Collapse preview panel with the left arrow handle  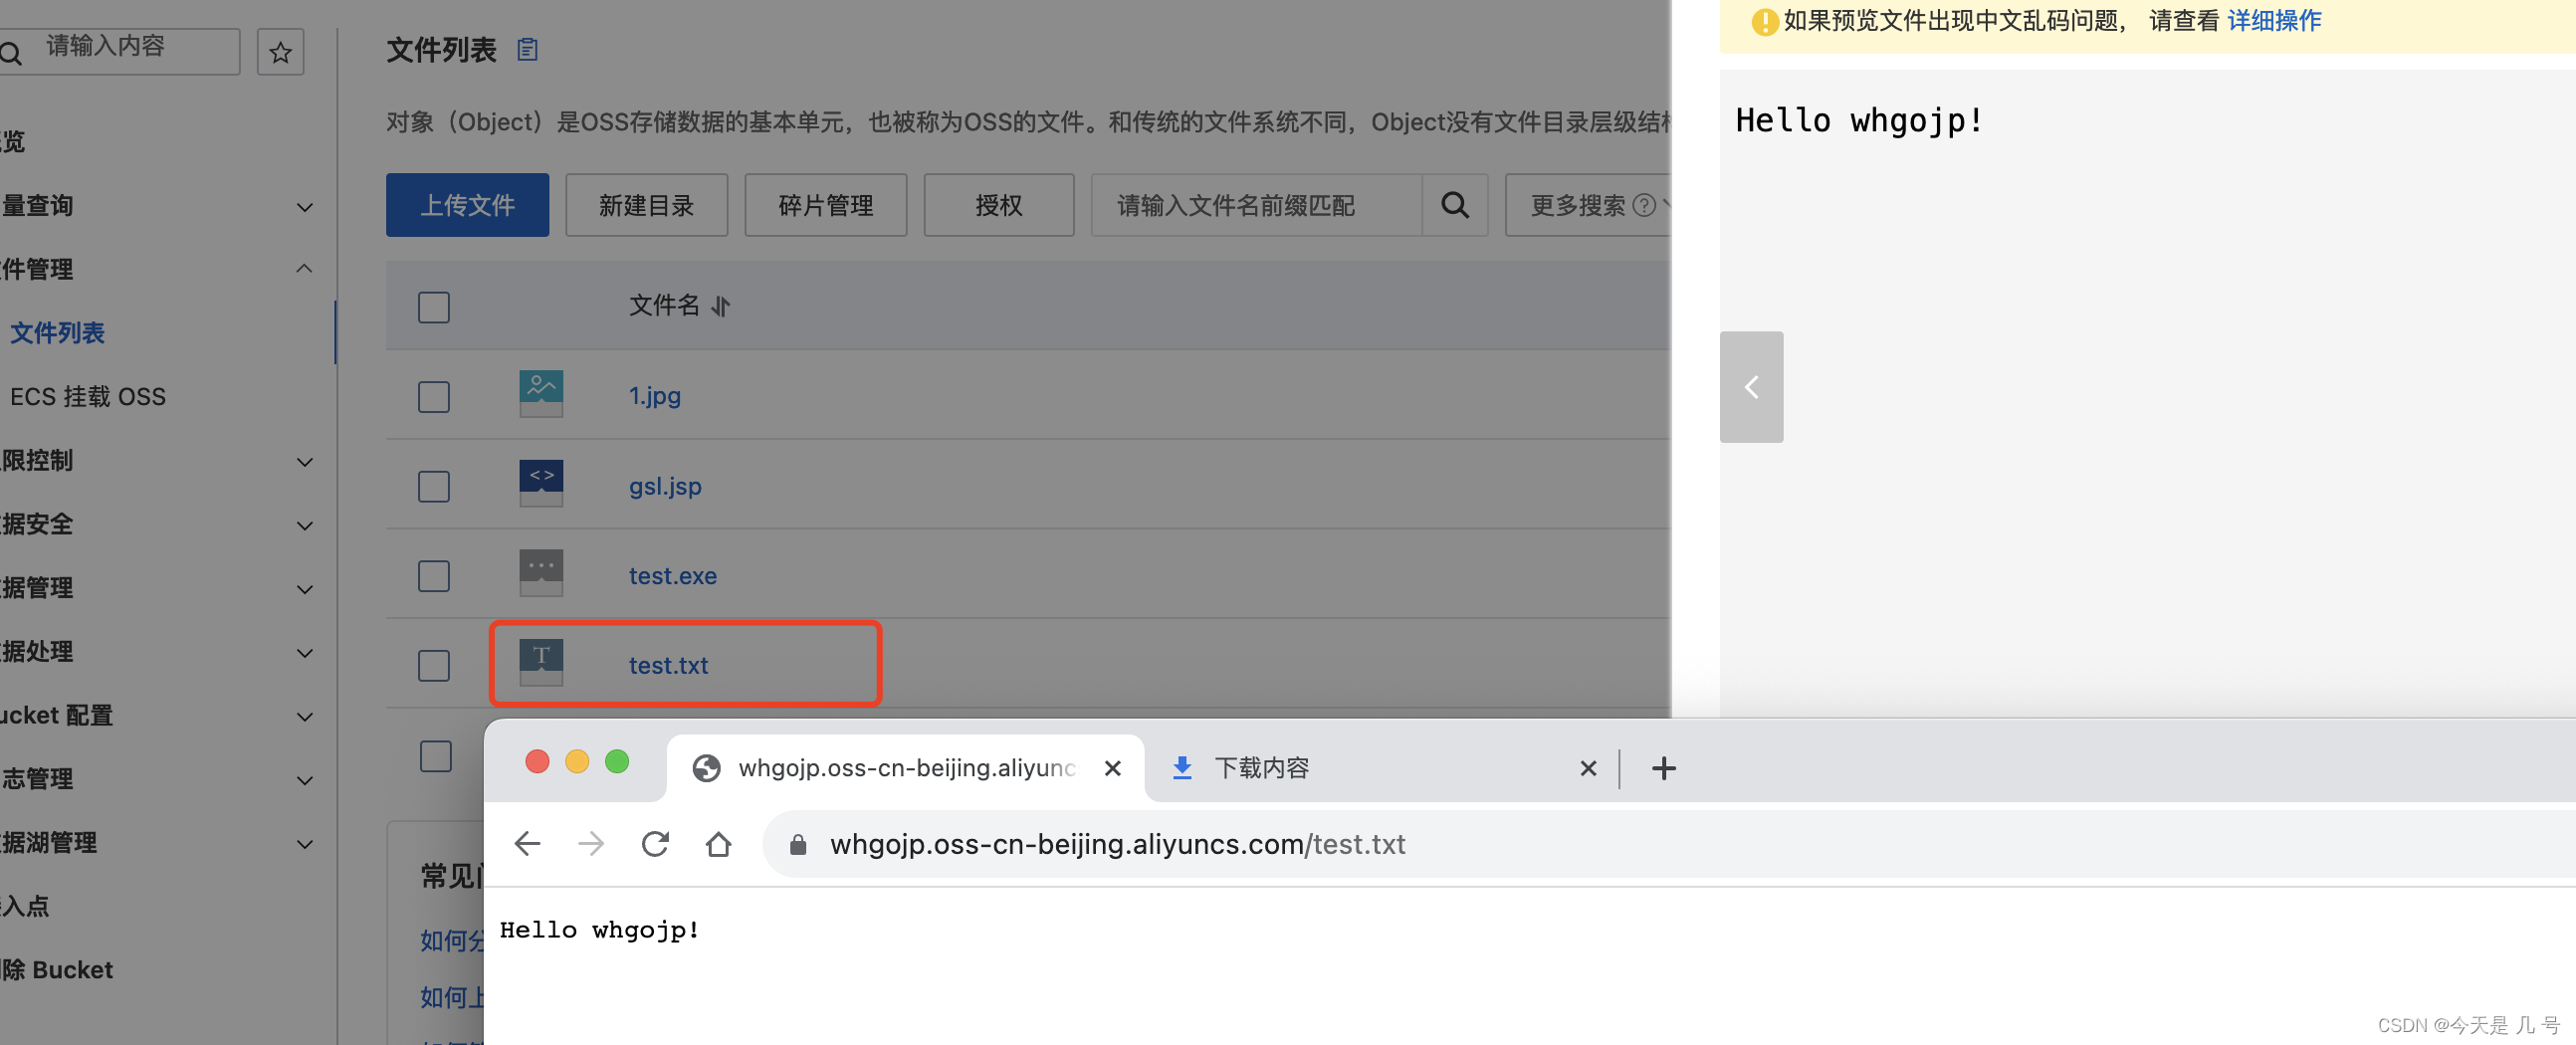coord(1751,387)
